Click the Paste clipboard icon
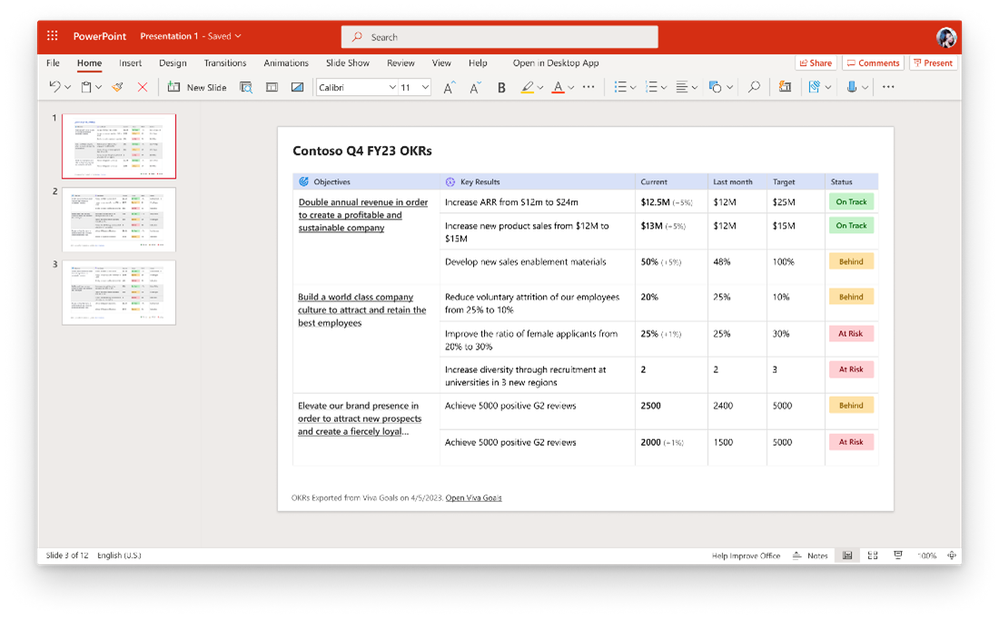Screen dimensions: 999x618 click(86, 87)
